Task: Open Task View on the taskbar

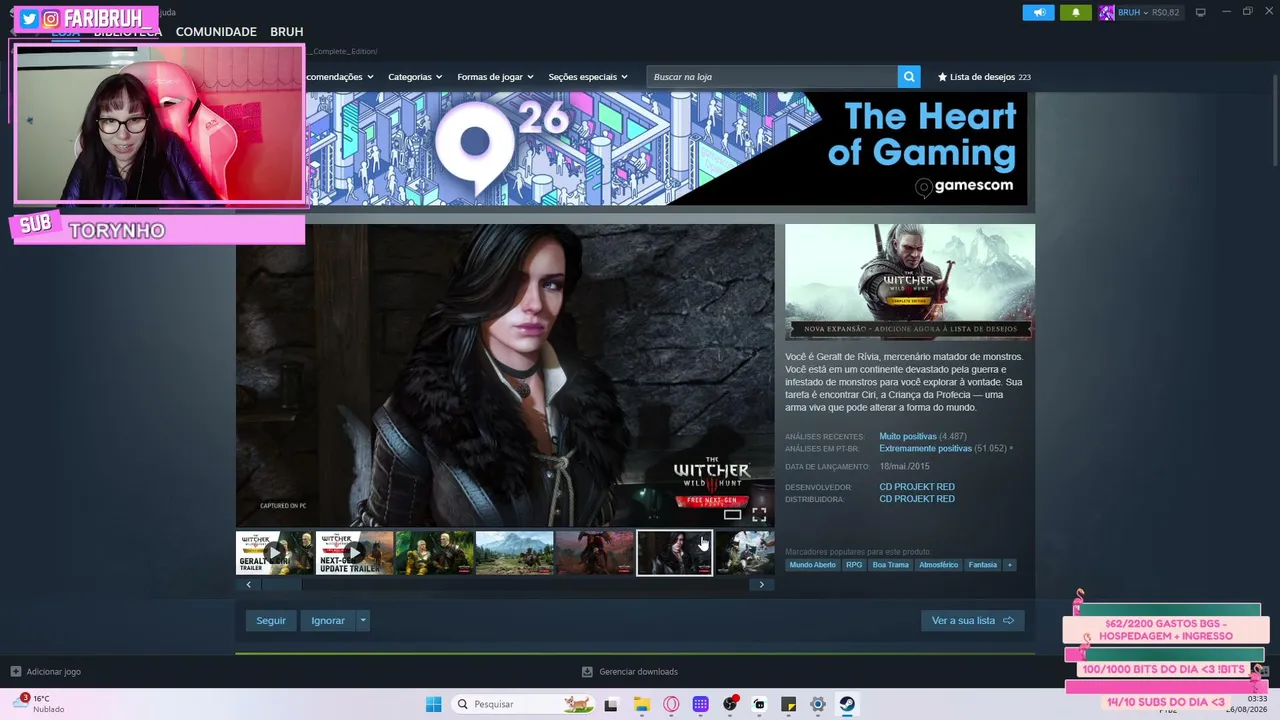Action: pyautogui.click(x=611, y=704)
